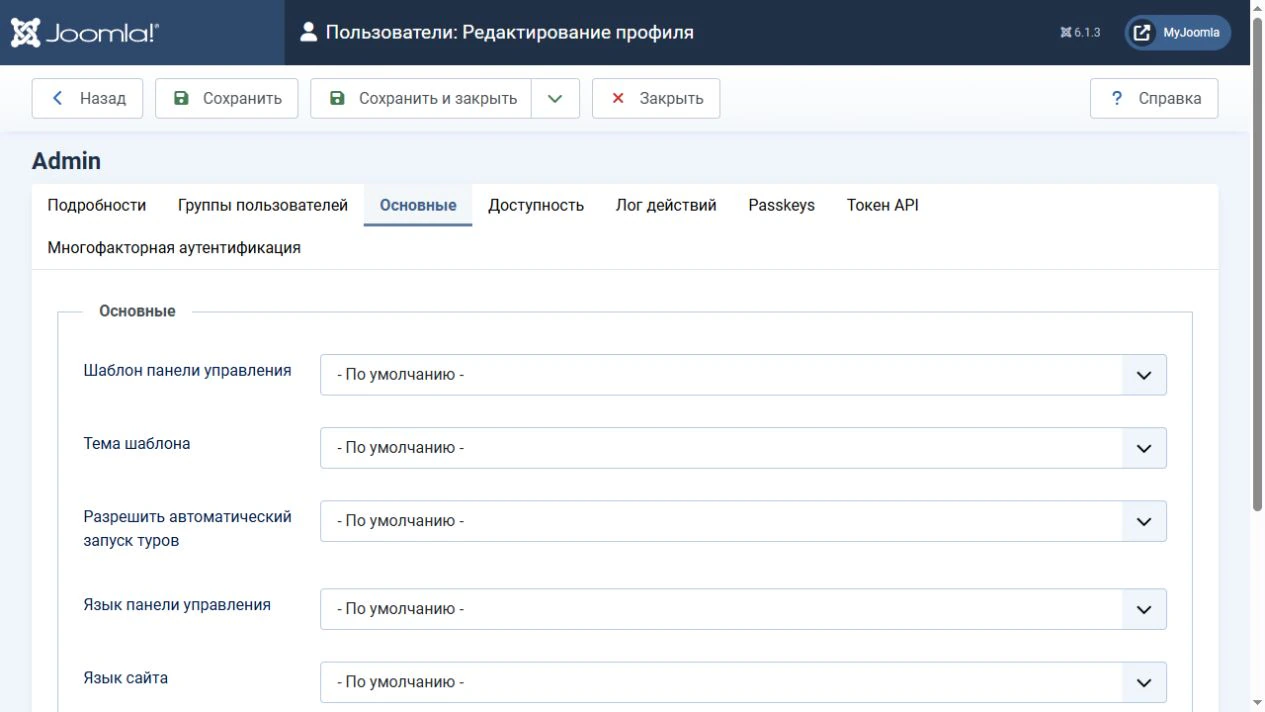Image resolution: width=1265 pixels, height=712 pixels.
Task: Click the Admin heading
Action: (x=66, y=161)
